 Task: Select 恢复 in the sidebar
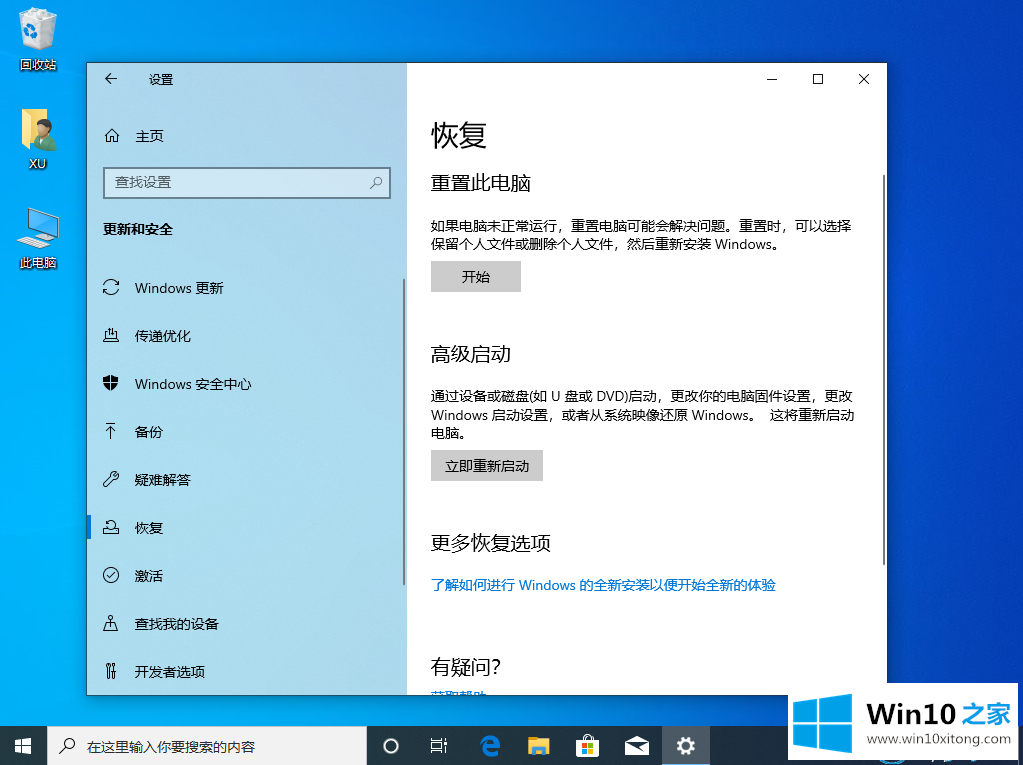click(x=132, y=528)
